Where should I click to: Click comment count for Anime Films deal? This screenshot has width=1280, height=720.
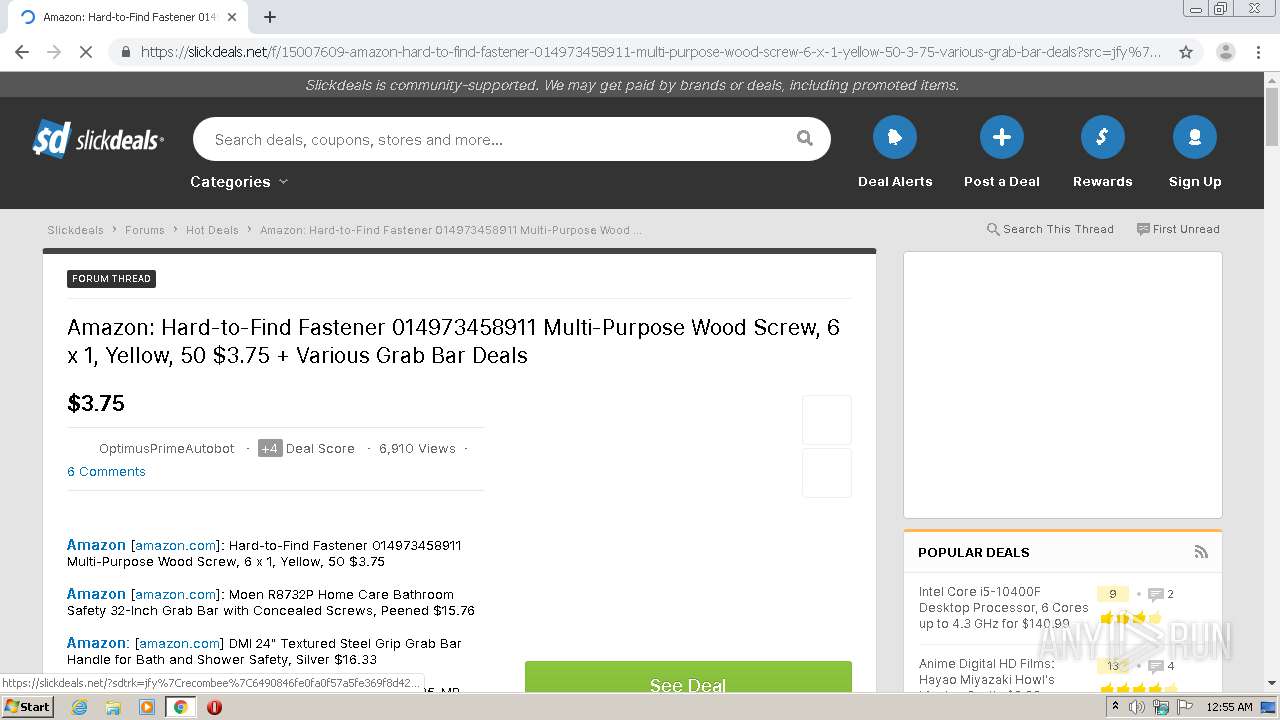(1161, 666)
